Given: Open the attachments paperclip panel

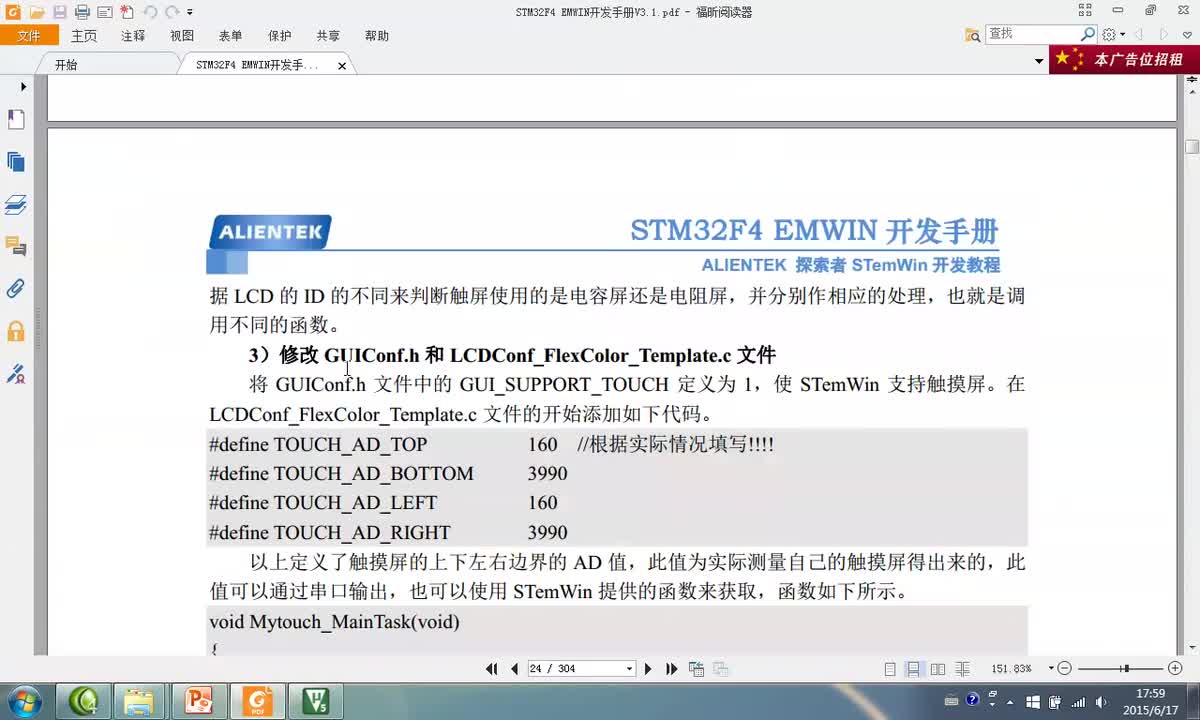Looking at the screenshot, I should [16, 289].
